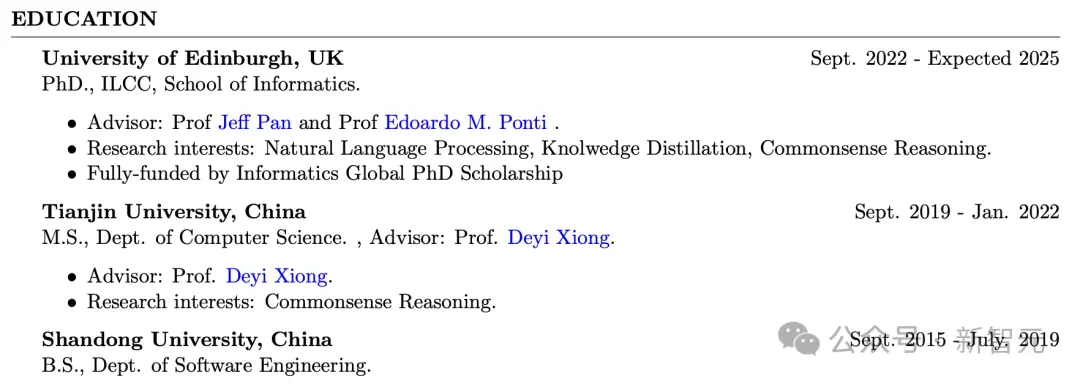The image size is (1080, 384).
Task: Click the EDUCATION section heading
Action: click(84, 19)
